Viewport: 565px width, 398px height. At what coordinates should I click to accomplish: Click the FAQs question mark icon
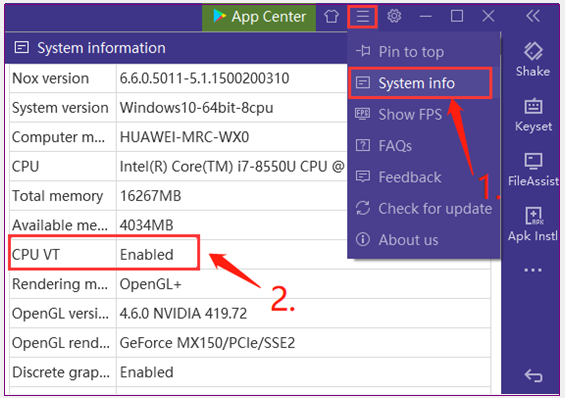[362, 146]
